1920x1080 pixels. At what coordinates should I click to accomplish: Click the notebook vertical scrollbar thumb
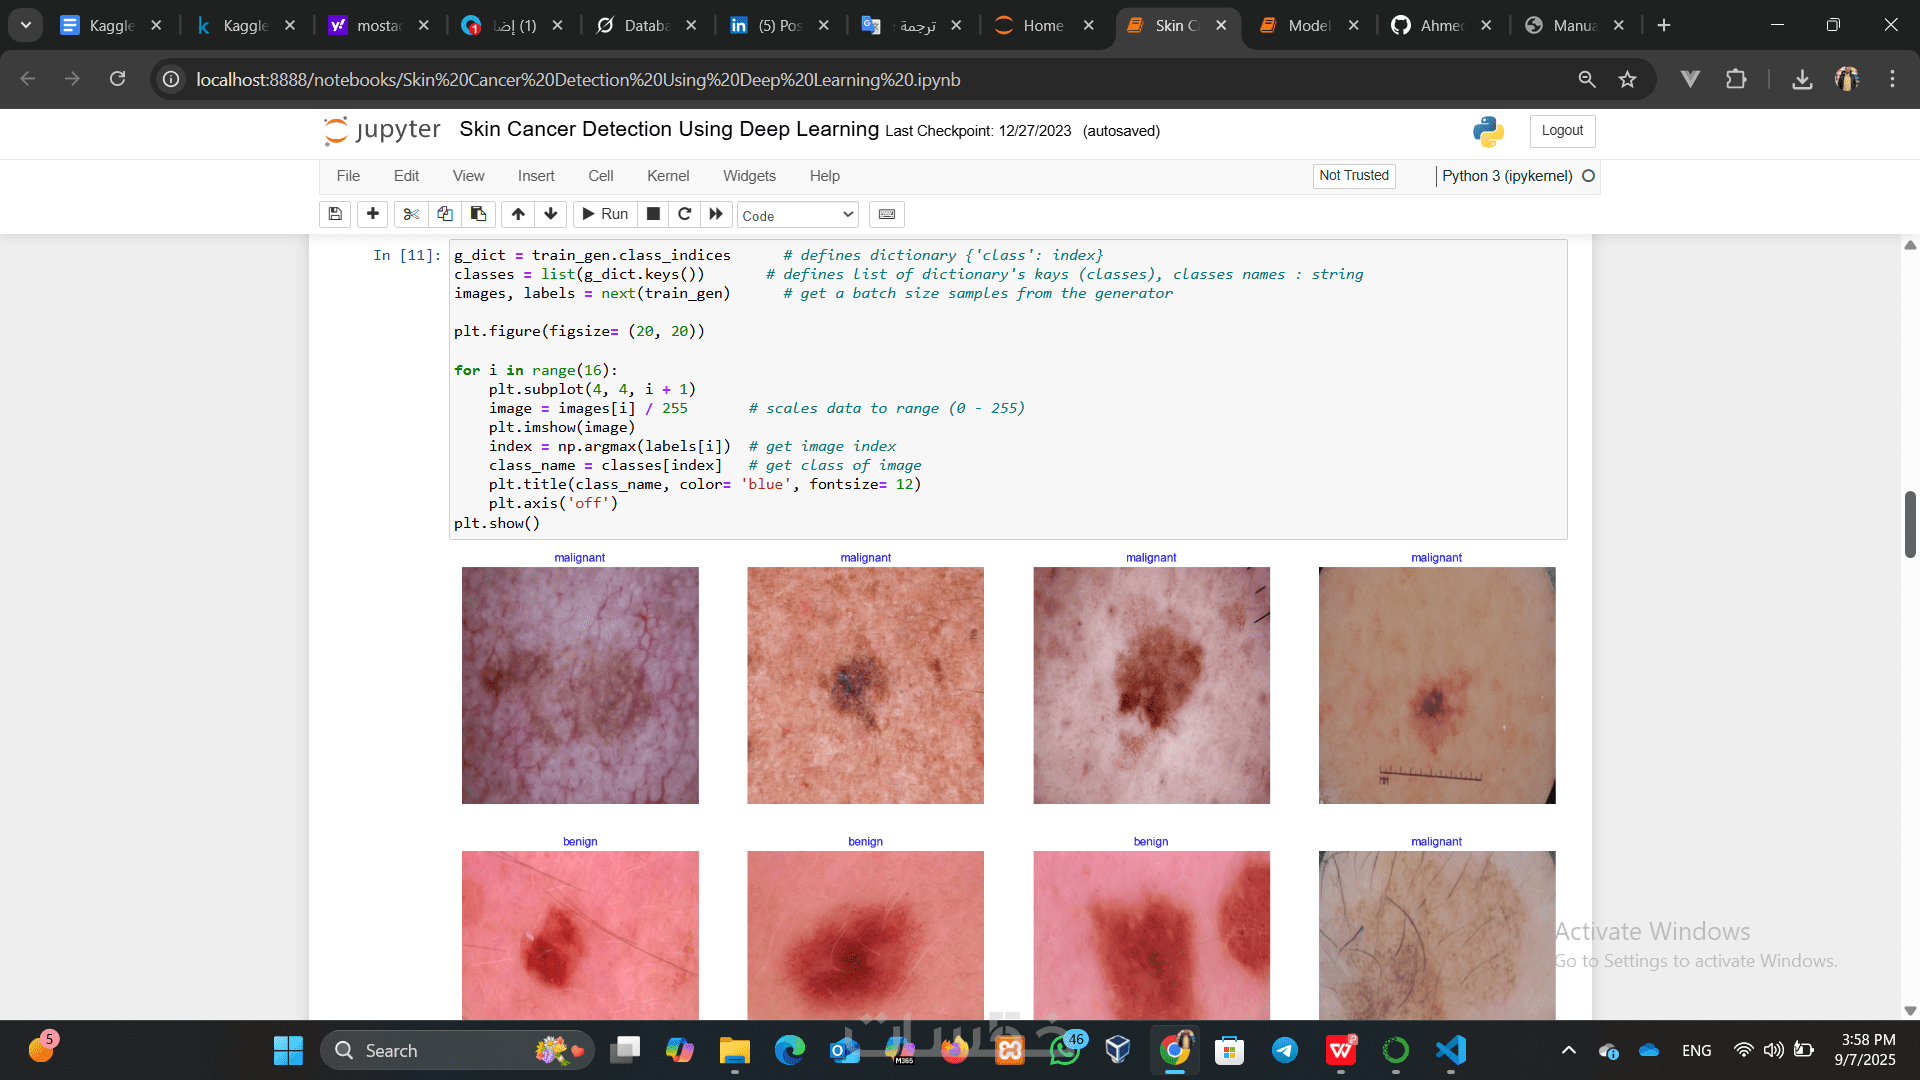[x=1909, y=524]
